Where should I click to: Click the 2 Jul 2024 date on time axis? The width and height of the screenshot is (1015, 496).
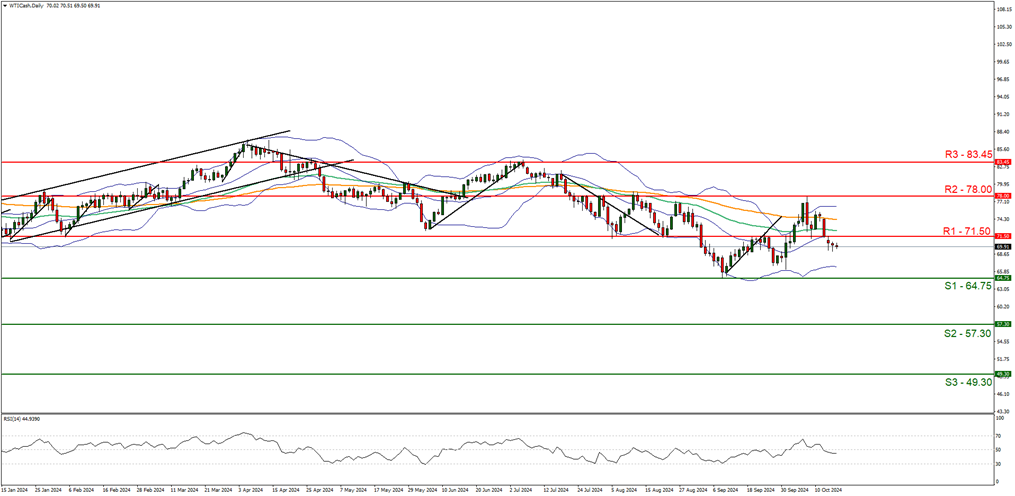pos(520,490)
